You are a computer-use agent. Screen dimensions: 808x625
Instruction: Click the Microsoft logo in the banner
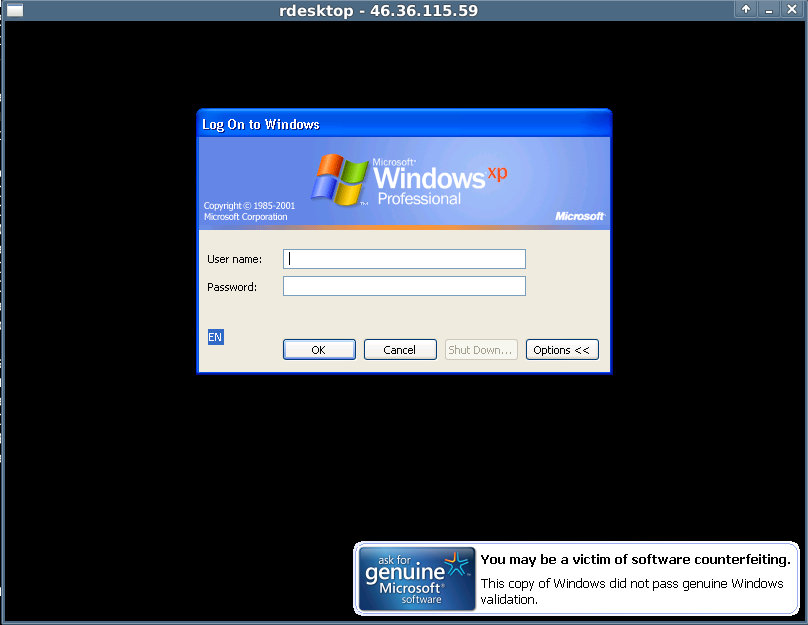pyautogui.click(x=579, y=216)
